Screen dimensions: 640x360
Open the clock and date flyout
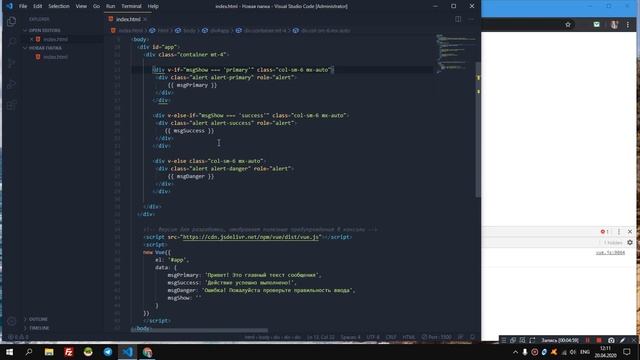(x=606, y=352)
